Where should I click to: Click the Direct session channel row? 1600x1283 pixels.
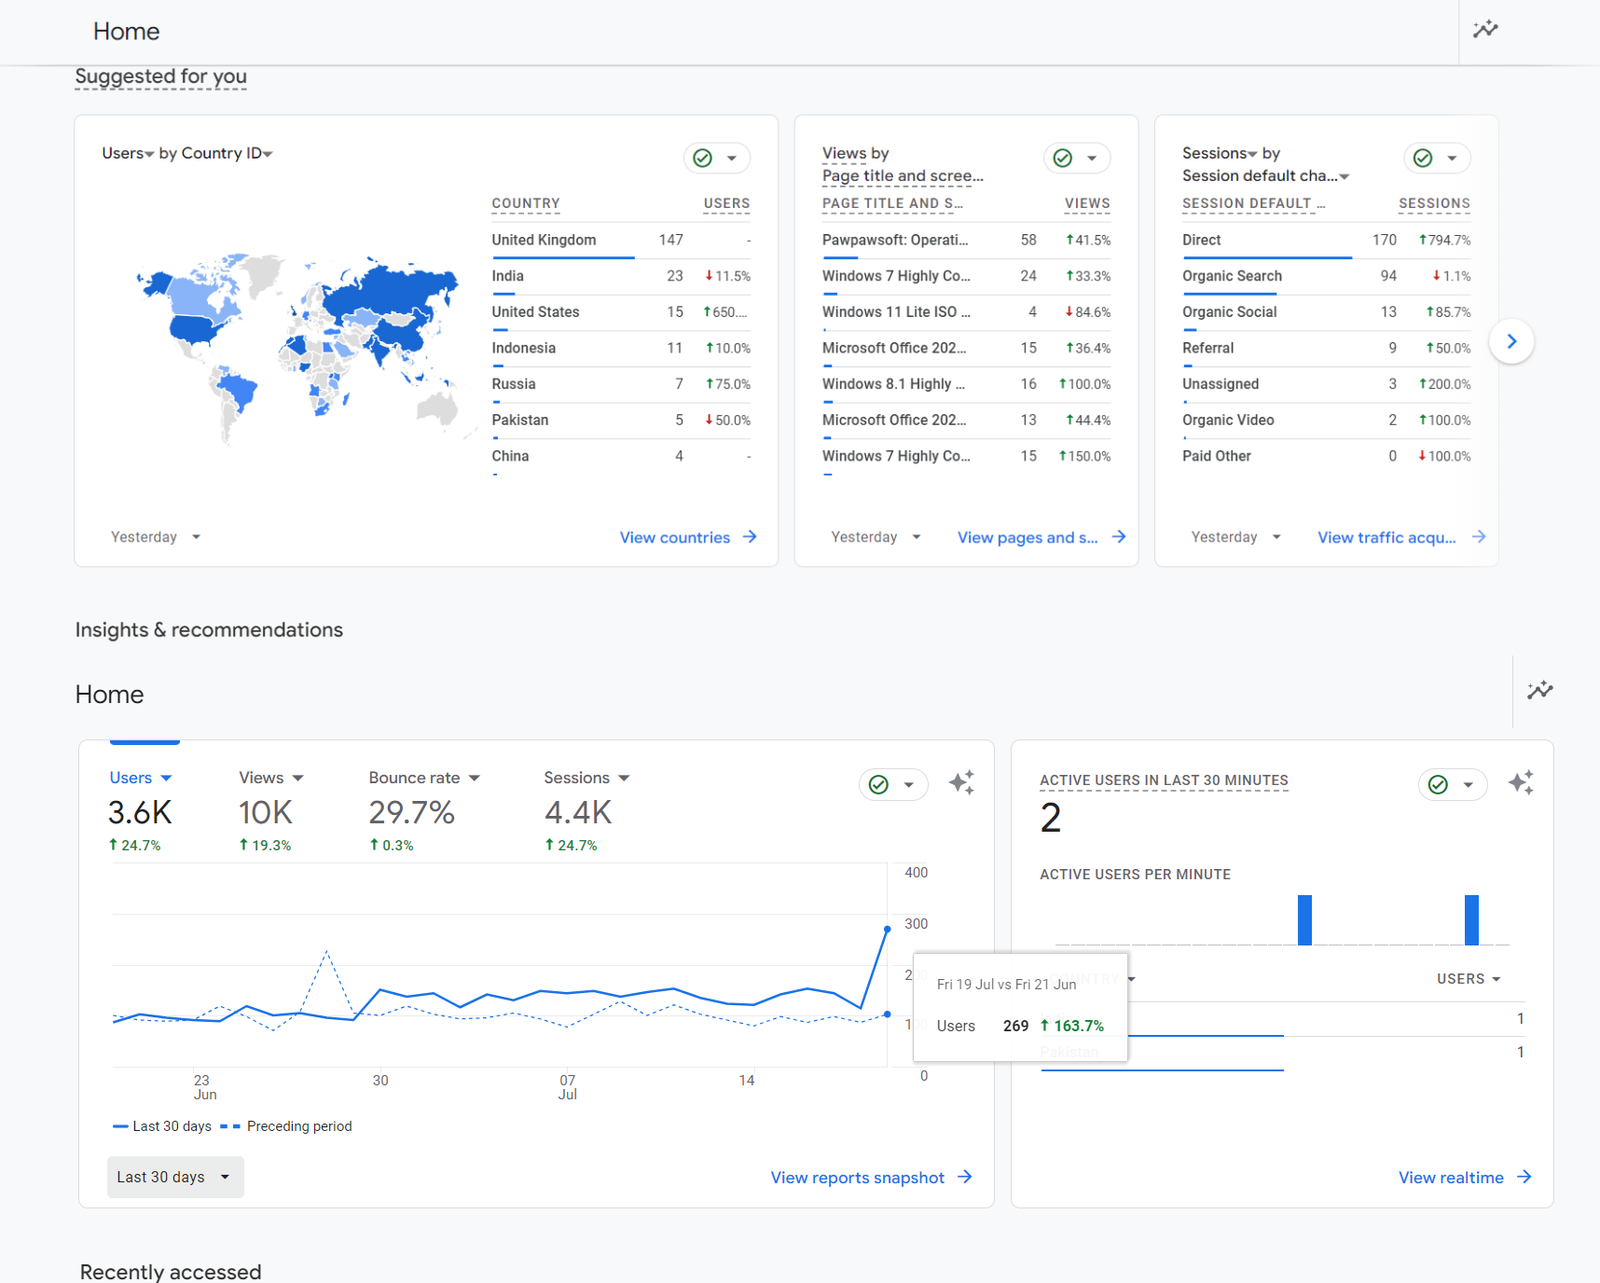1326,240
